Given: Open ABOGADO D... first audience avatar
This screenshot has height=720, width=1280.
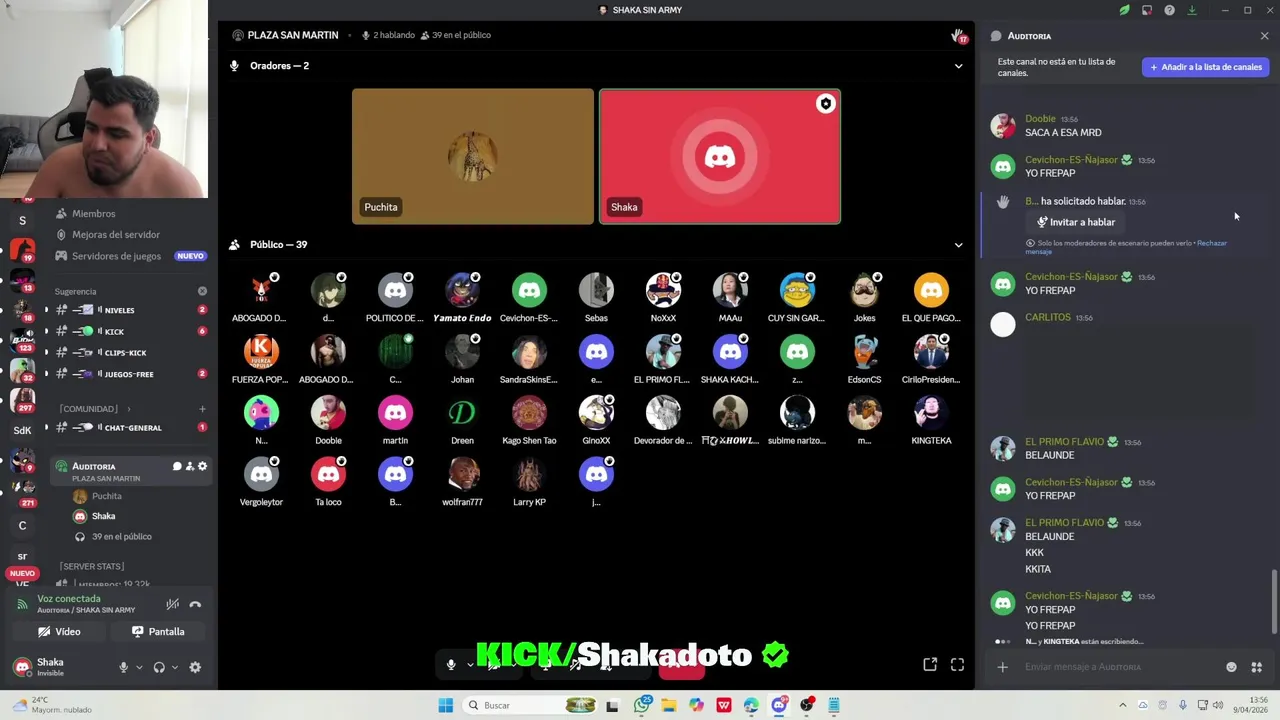Looking at the screenshot, I should (x=261, y=290).
